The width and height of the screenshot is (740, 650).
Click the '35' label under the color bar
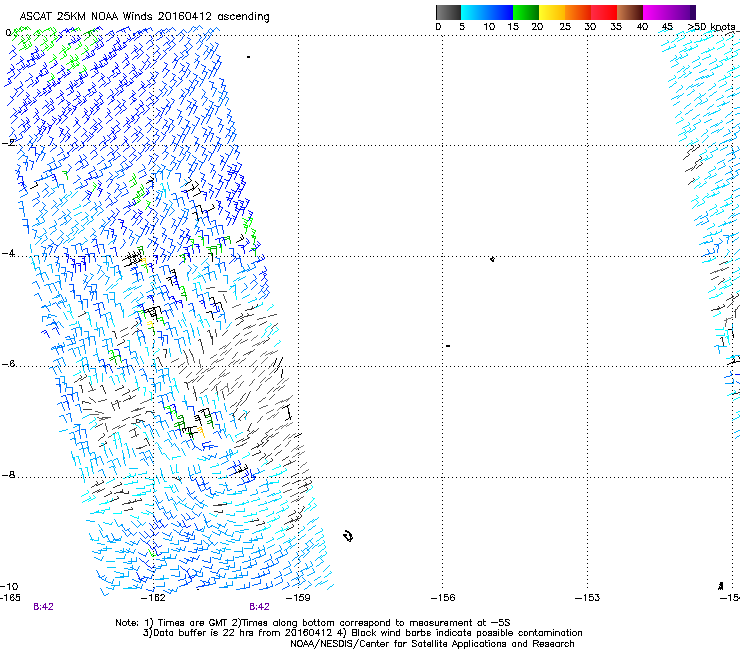point(616,27)
